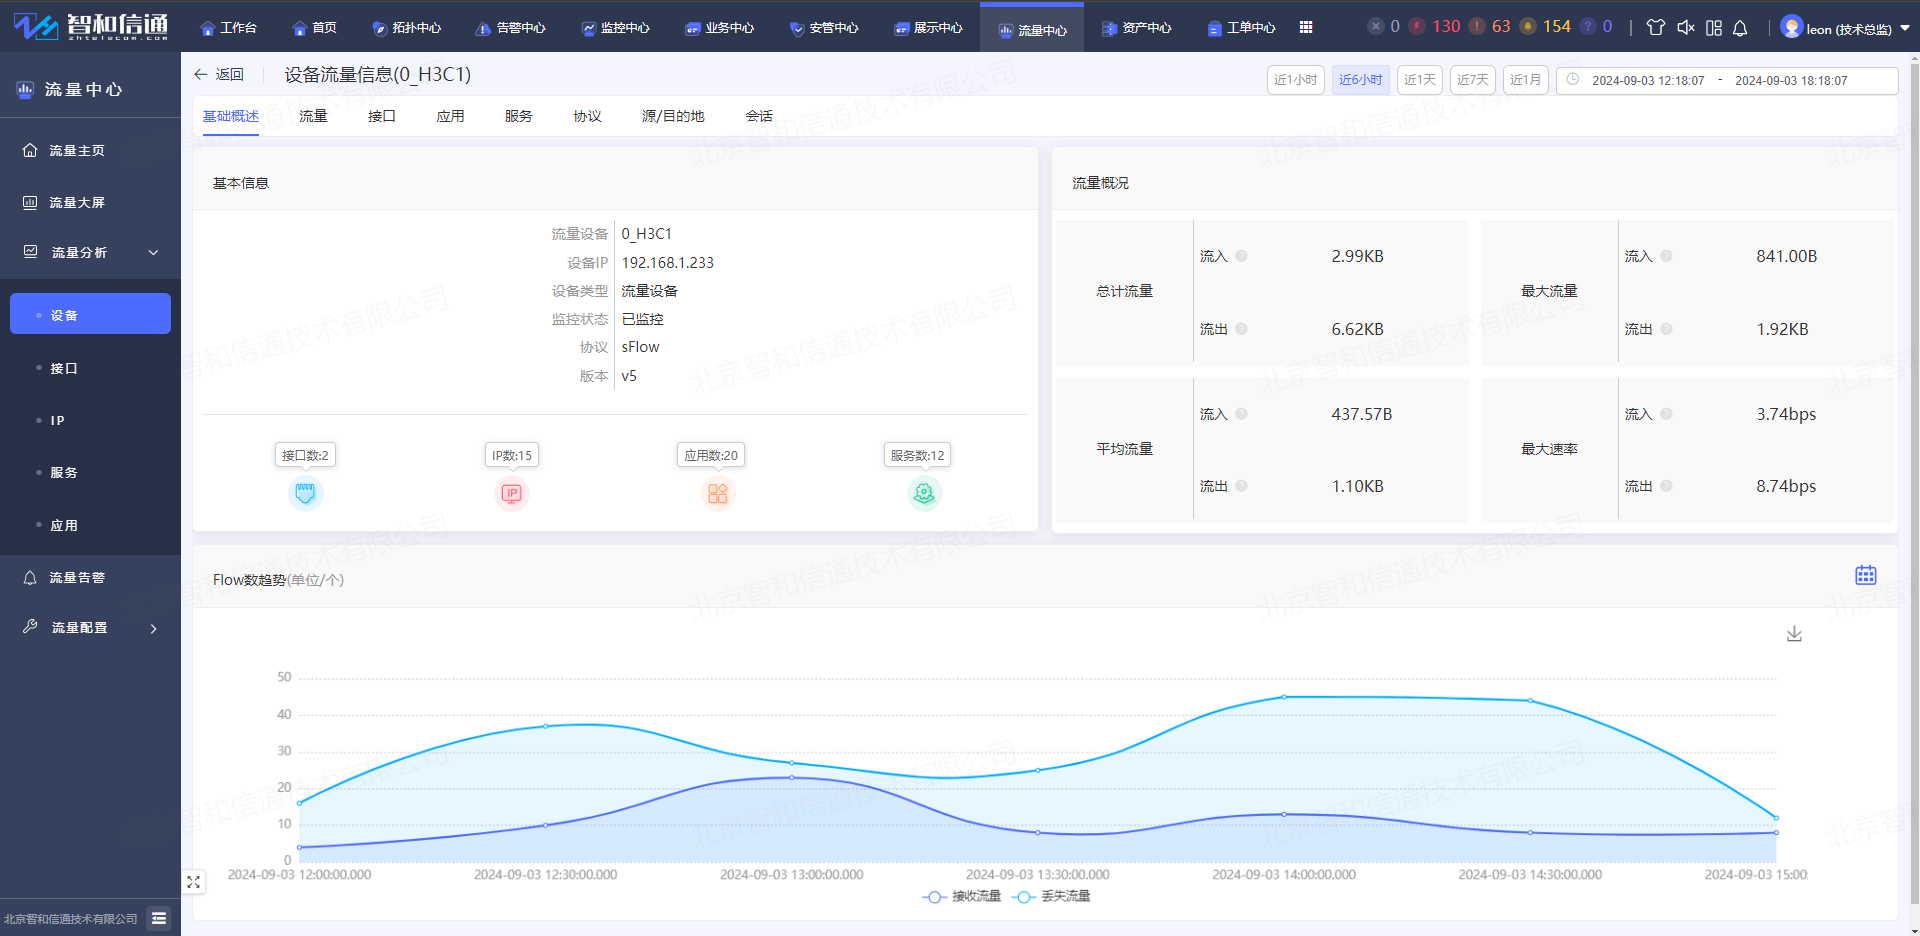The width and height of the screenshot is (1920, 936).
Task: Select the 近7天 time range button
Action: 1472,80
